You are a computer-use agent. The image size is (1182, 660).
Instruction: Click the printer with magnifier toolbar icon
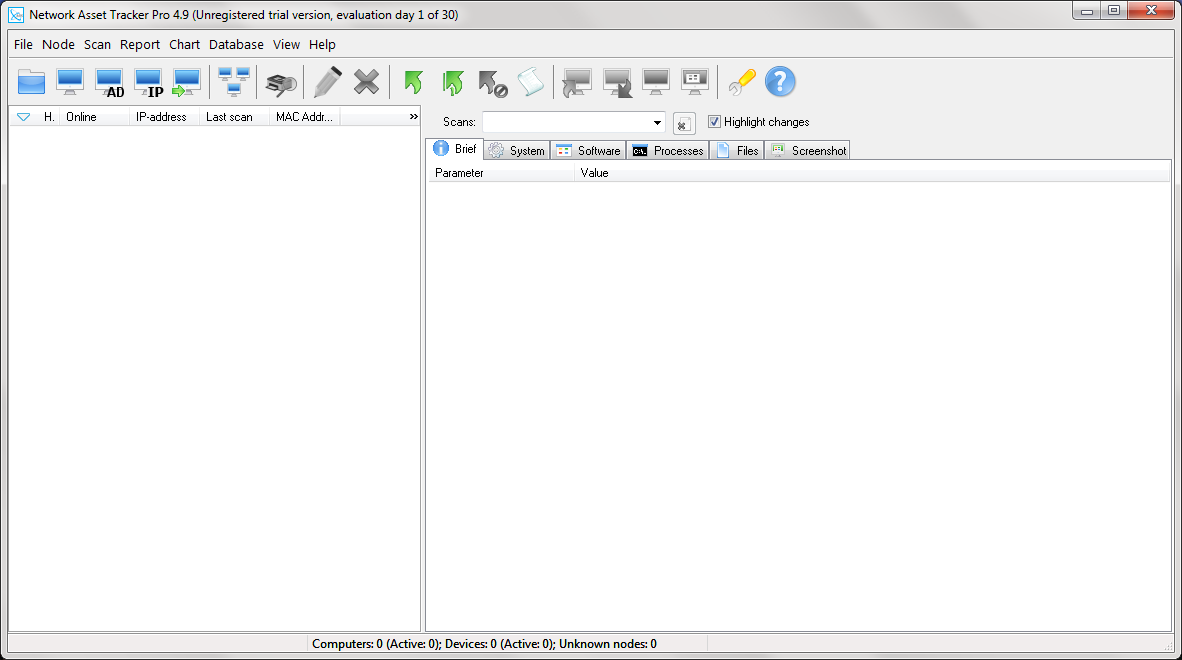(280, 83)
